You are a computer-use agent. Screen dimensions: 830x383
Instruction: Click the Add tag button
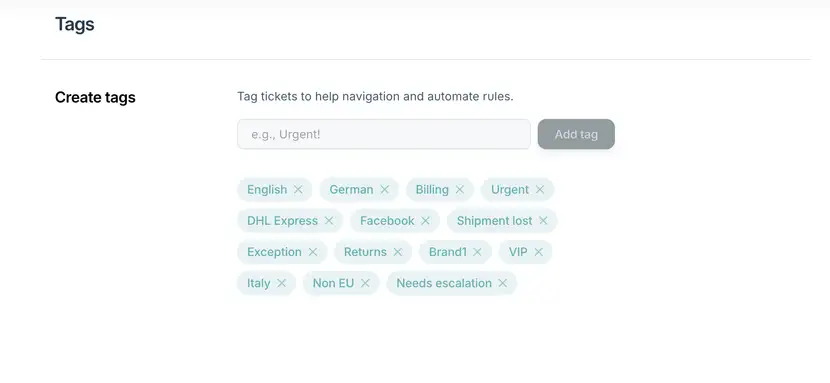pyautogui.click(x=576, y=134)
